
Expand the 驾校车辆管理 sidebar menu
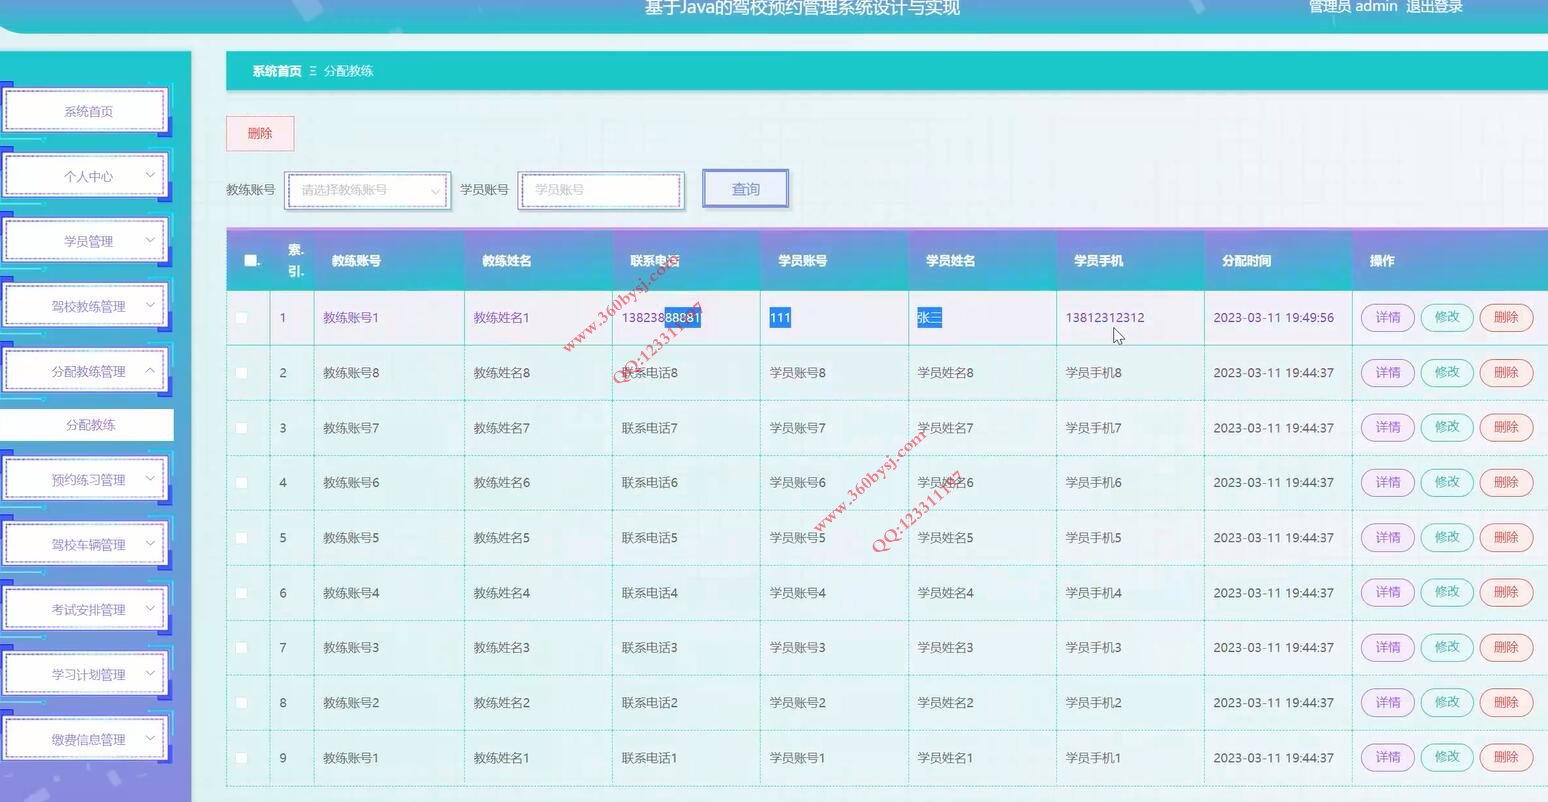click(x=86, y=545)
